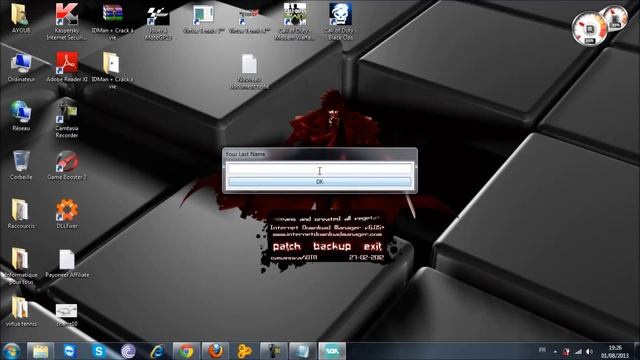The height and width of the screenshot is (360, 640).
Task: Select the AYOUB user folder icon
Action: 20,18
